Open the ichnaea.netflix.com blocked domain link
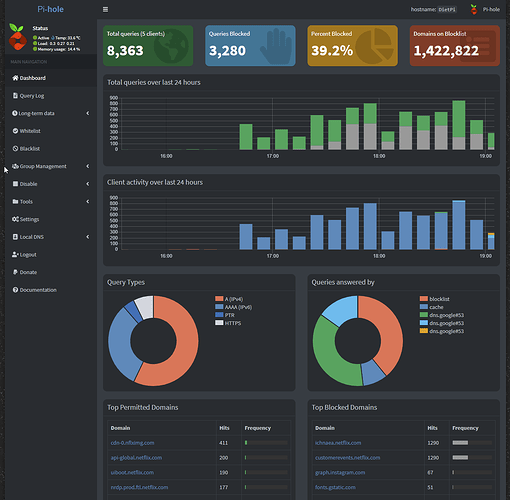The image size is (510, 500). tap(338, 443)
